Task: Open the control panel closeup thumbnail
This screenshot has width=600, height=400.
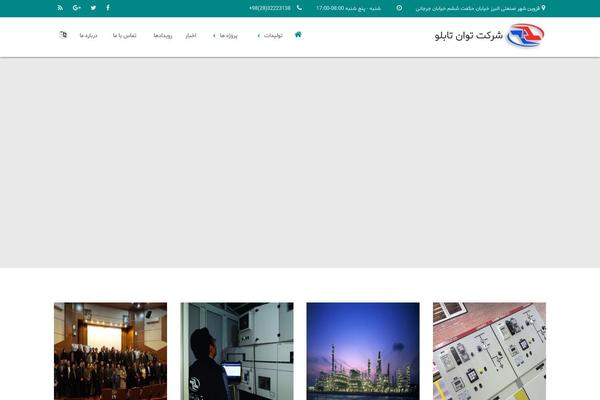Action: click(489, 351)
